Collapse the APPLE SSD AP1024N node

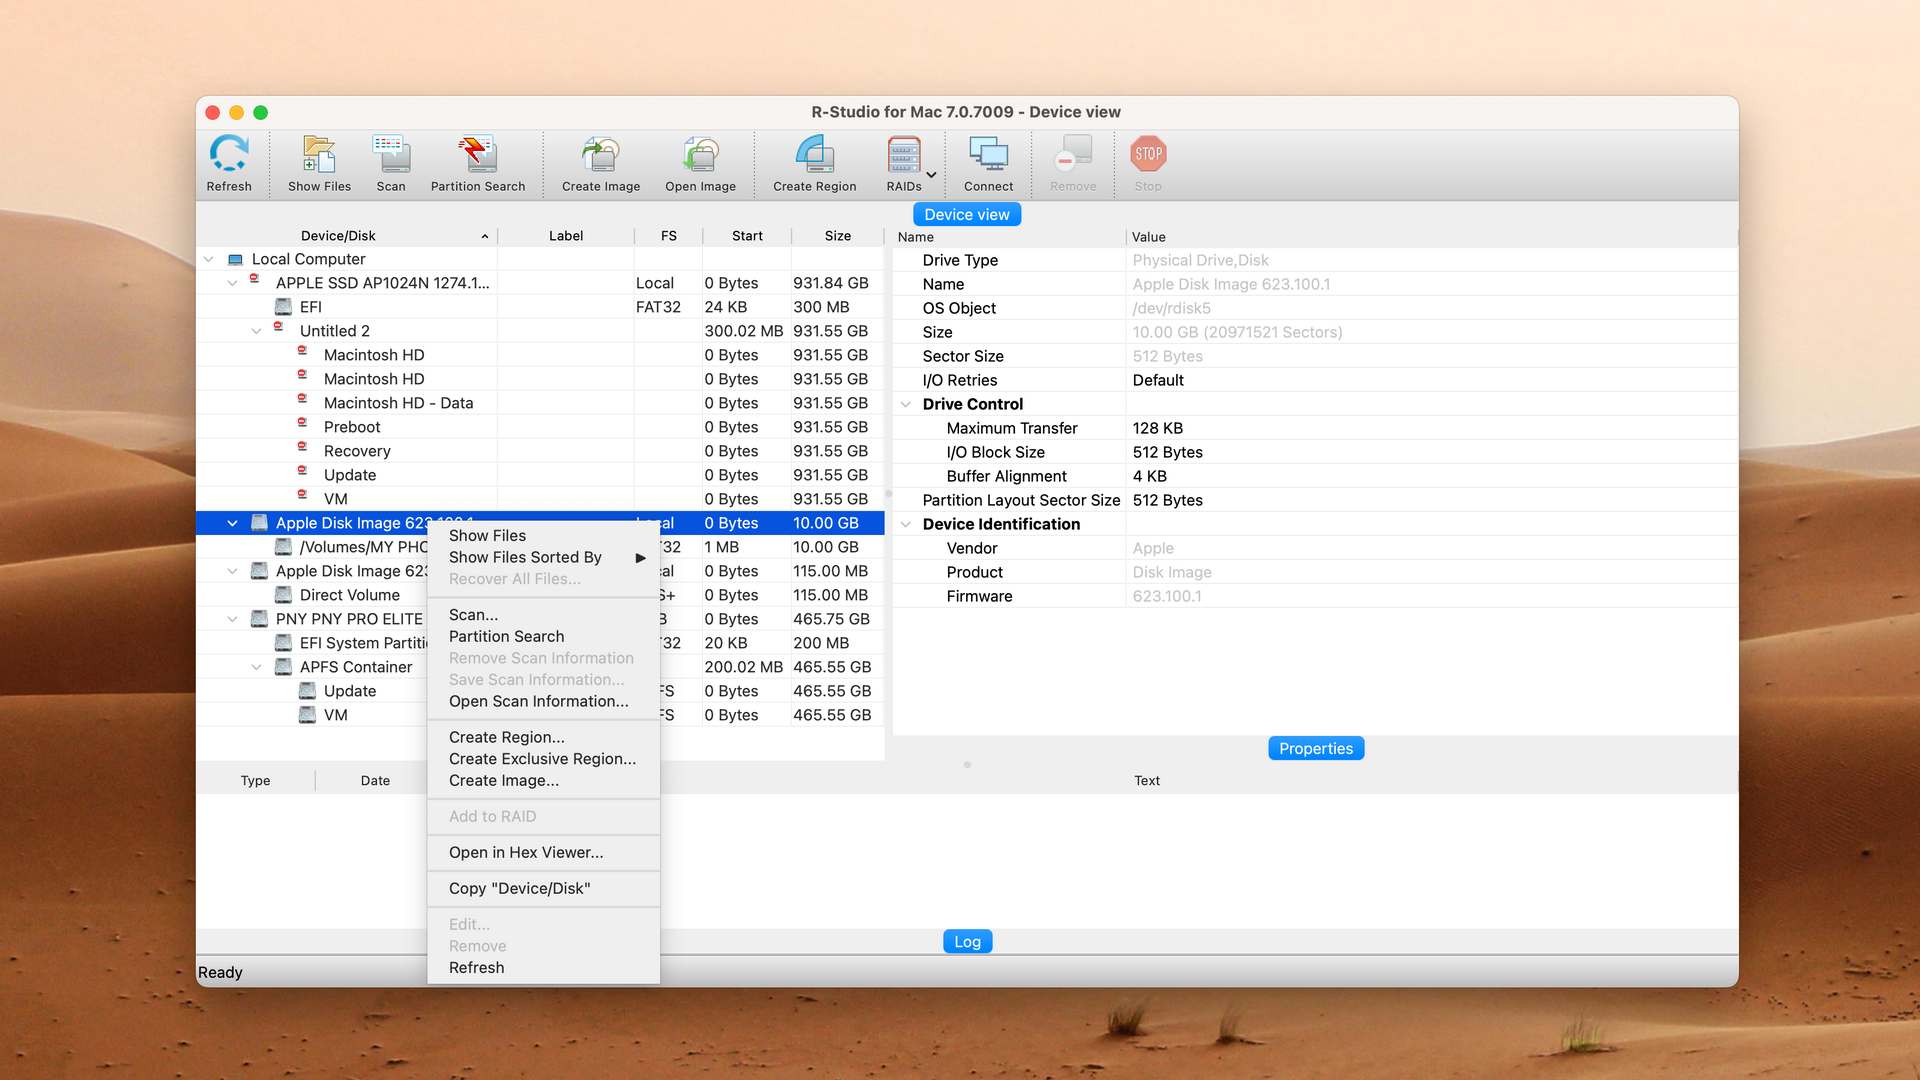tap(232, 283)
